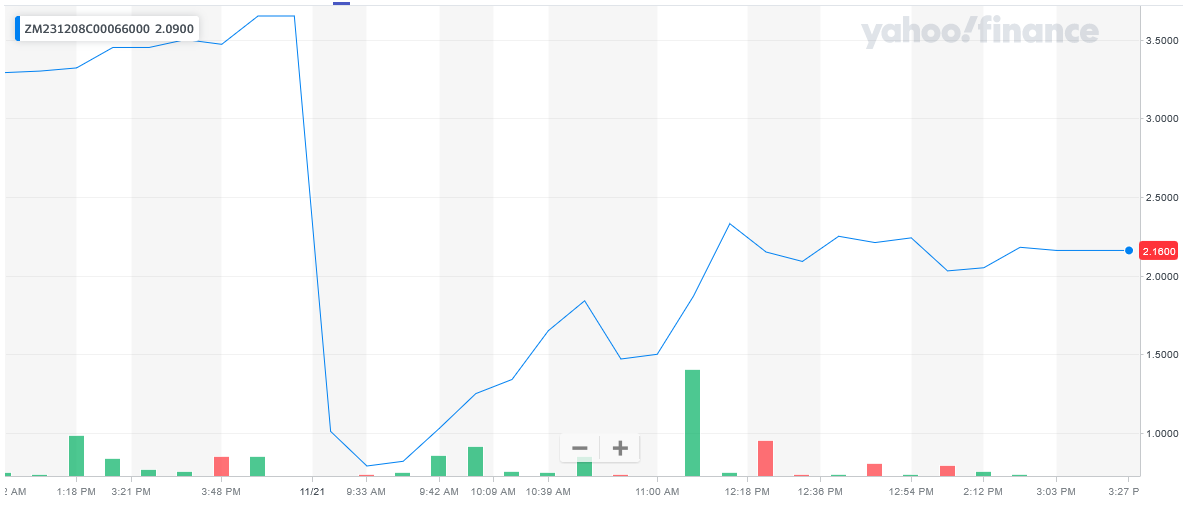Click the blue dot at line end
This screenshot has width=1183, height=513.
pyautogui.click(x=1129, y=250)
